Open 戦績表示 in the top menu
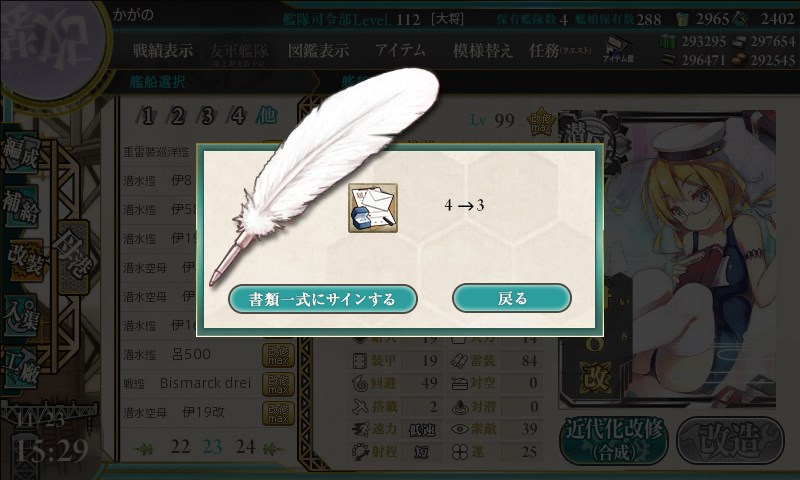The image size is (800, 480). point(163,50)
